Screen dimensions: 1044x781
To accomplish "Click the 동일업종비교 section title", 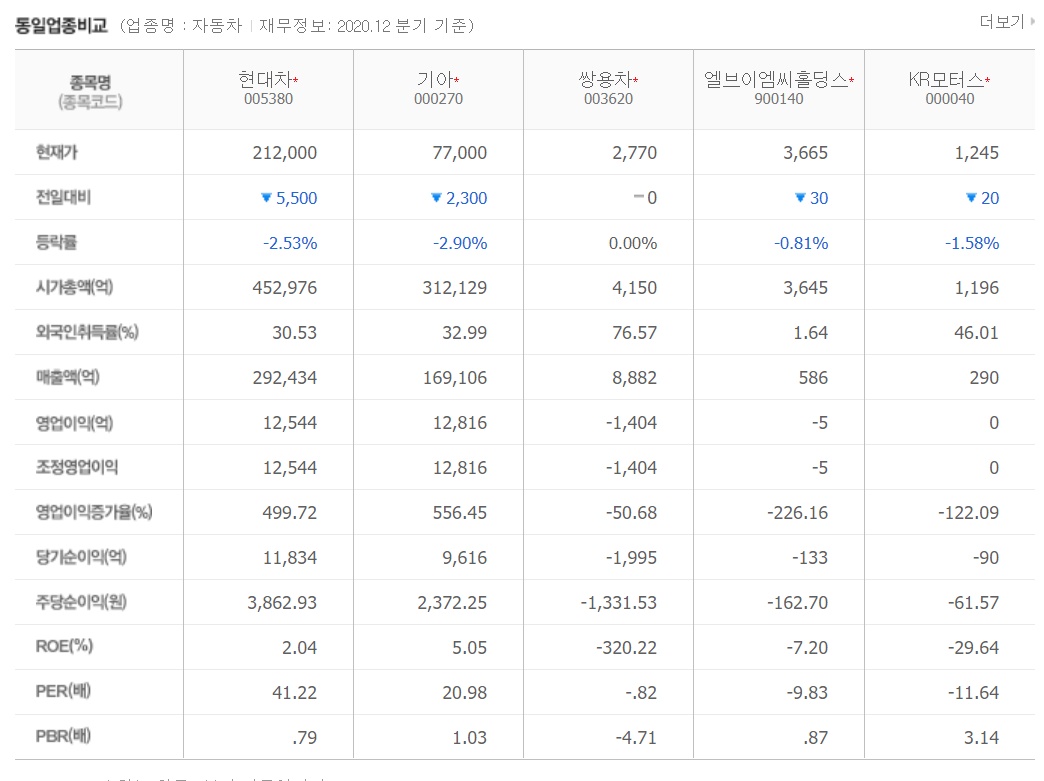I will [61, 26].
